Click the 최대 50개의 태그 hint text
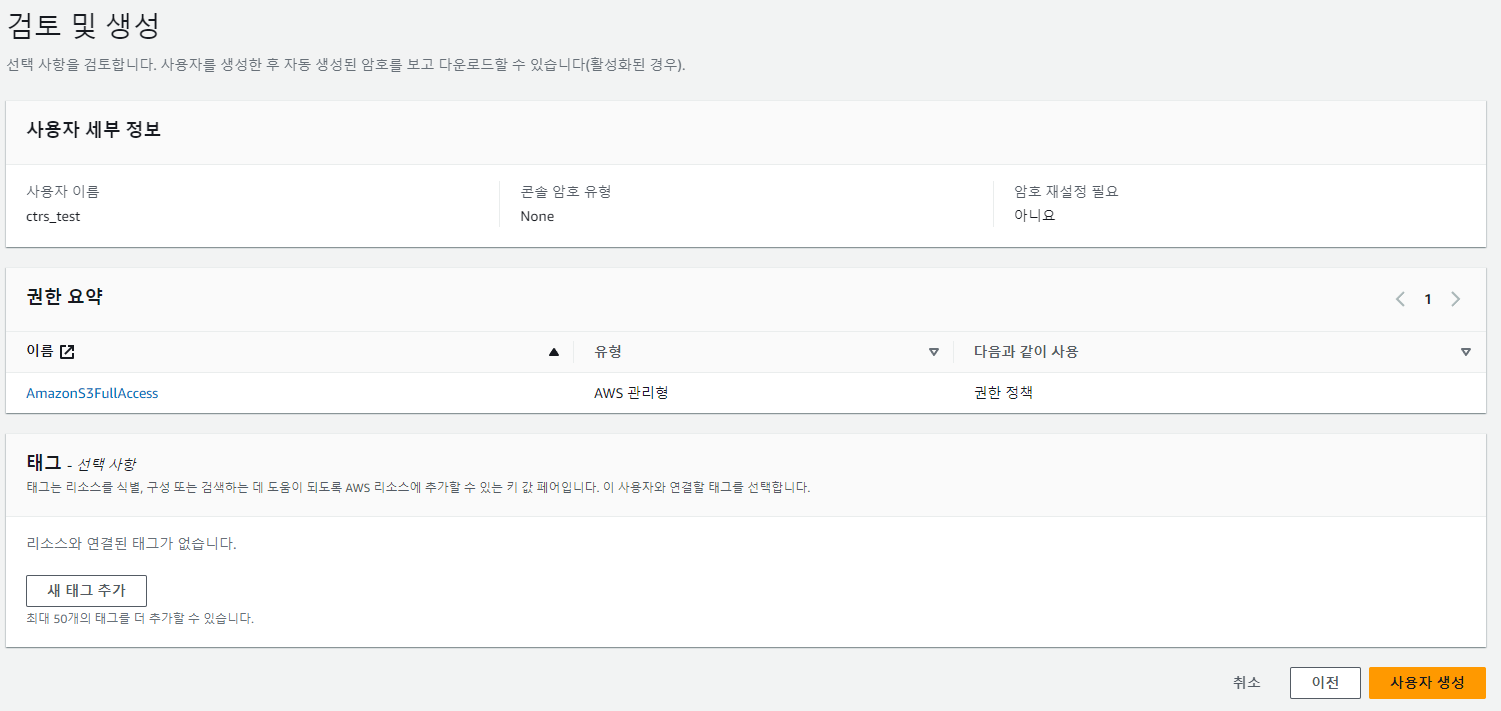This screenshot has height=711, width=1501. pos(140,619)
